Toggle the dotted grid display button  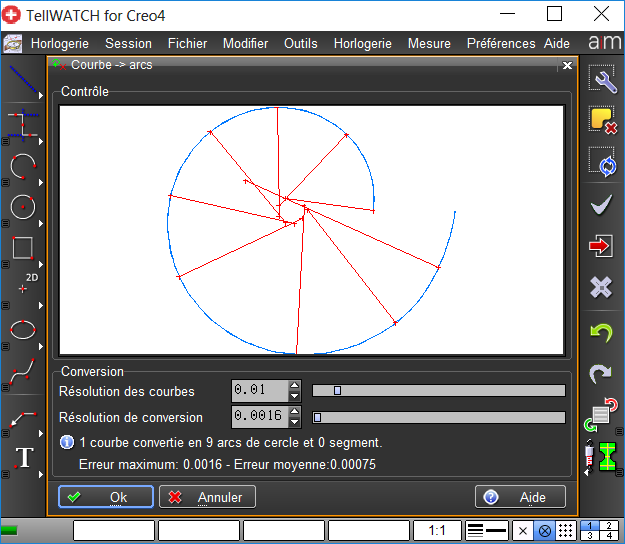[564, 531]
